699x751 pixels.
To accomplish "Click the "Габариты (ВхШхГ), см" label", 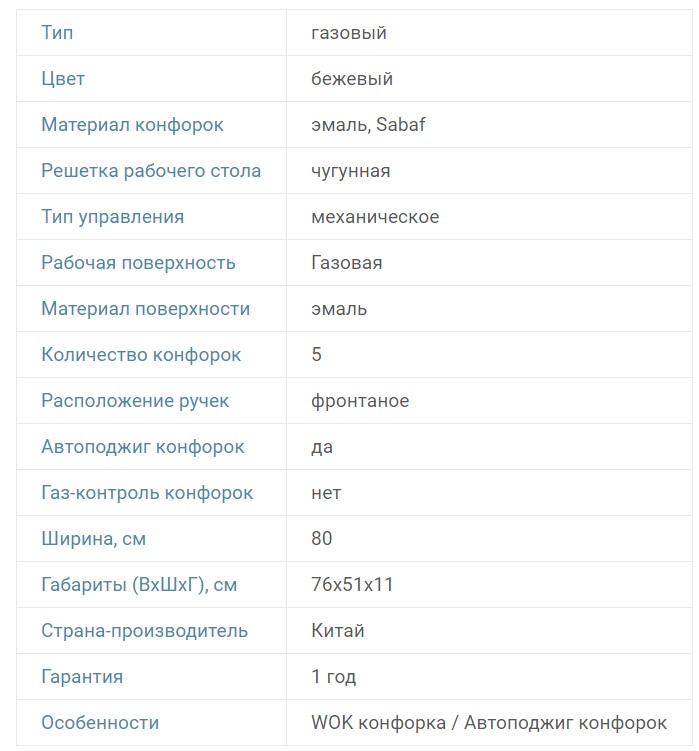I will [139, 585].
